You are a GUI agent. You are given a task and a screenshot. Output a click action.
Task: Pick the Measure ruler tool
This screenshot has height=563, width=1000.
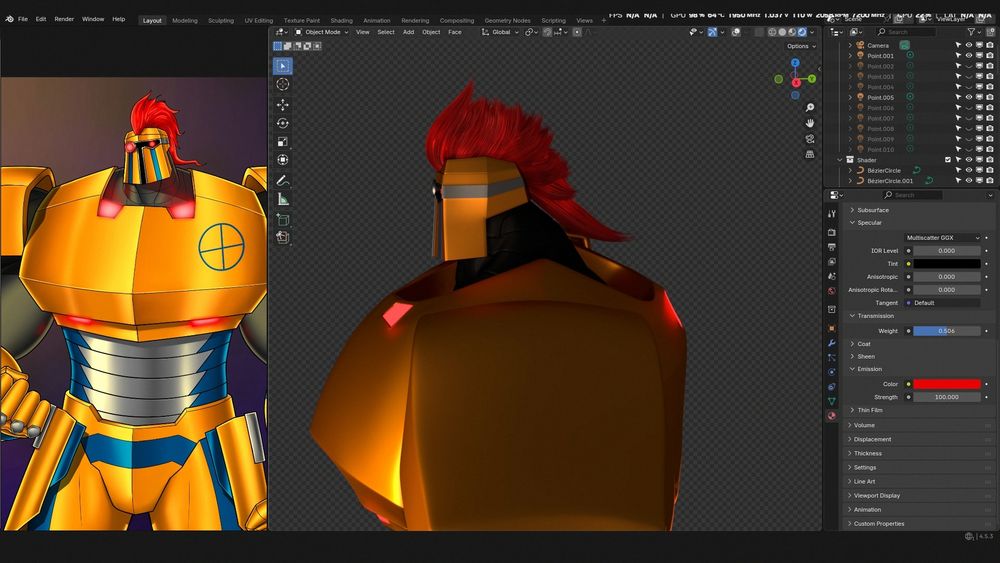pyautogui.click(x=283, y=199)
